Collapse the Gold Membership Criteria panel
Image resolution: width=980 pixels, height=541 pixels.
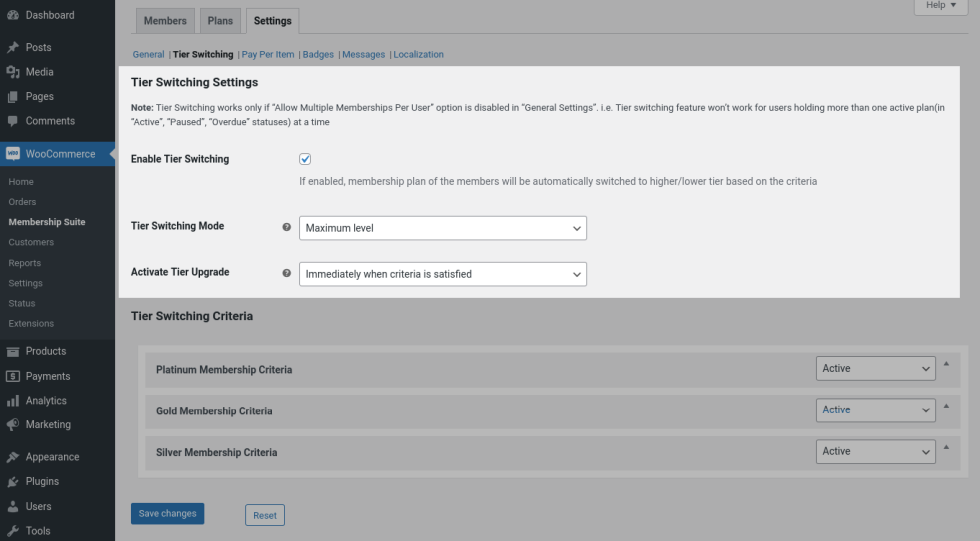947,406
